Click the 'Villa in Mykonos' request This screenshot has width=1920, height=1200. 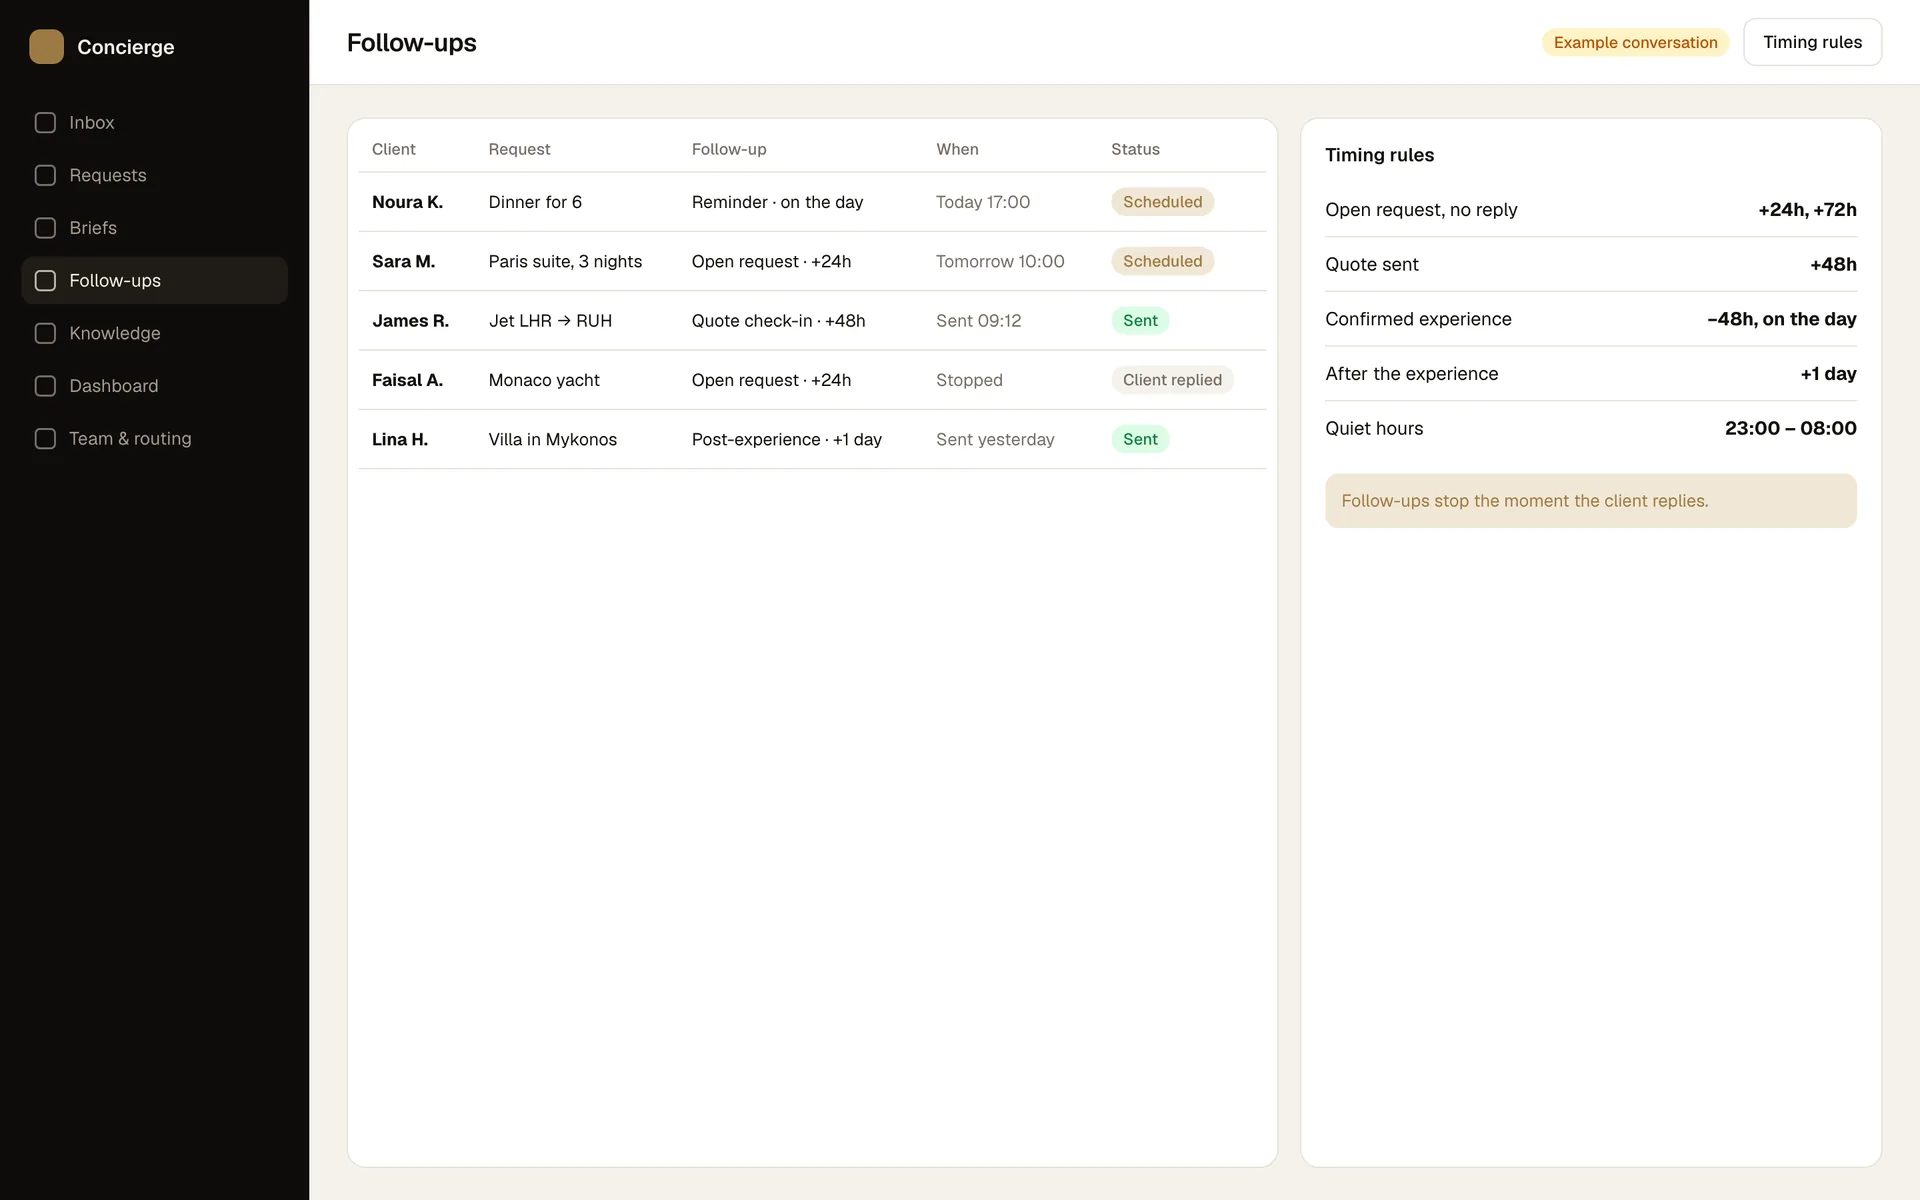pyautogui.click(x=552, y=439)
